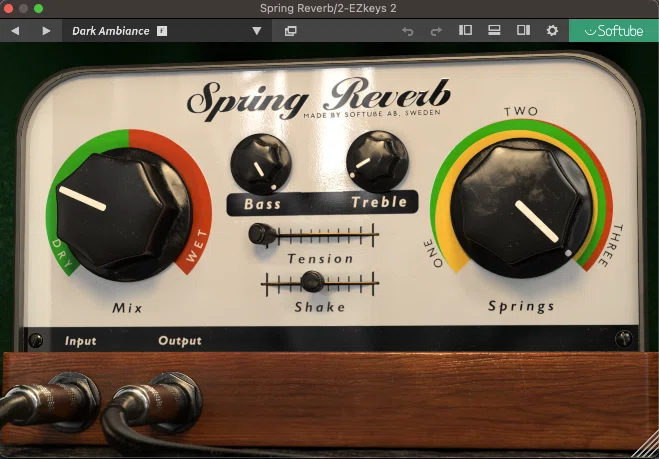Click the resize grip in bottom corner
659x459 pixels.
[648, 448]
